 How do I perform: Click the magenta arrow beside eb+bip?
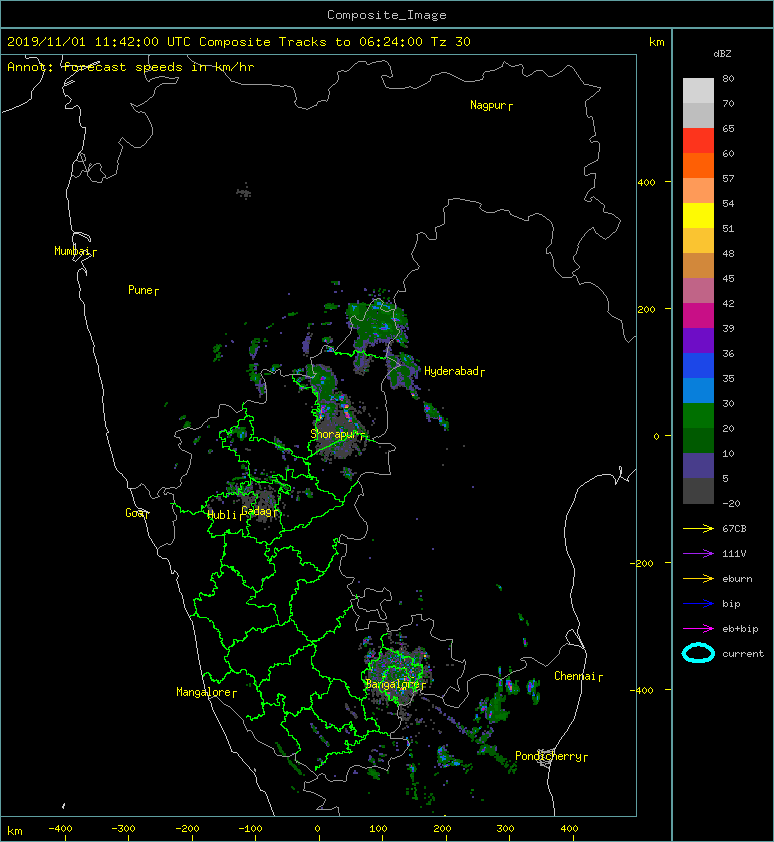point(698,628)
